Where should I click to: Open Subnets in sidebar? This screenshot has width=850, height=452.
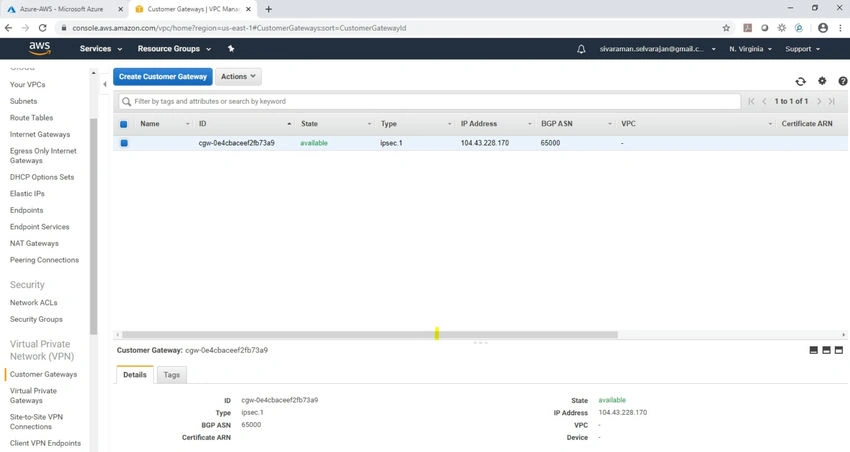[x=23, y=101]
